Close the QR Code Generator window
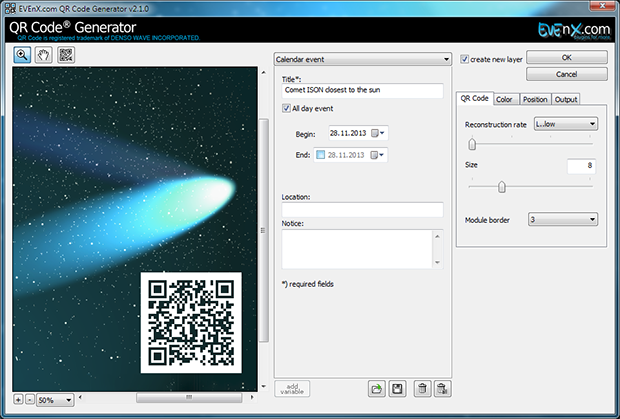This screenshot has height=419, width=620. (602, 6)
